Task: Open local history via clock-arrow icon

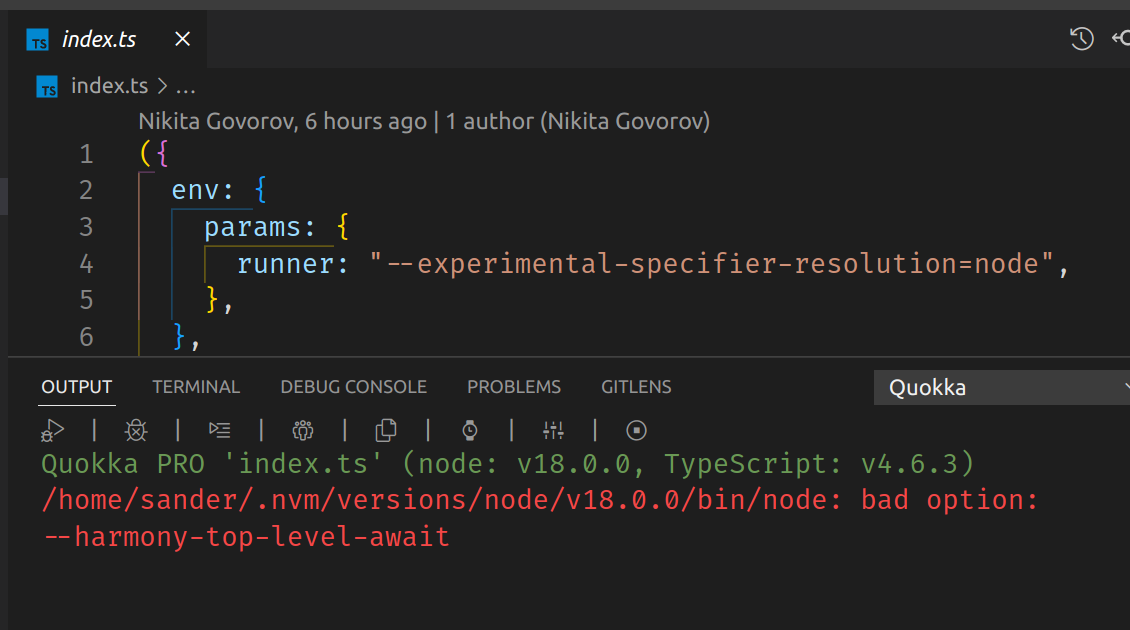Action: click(x=1081, y=38)
